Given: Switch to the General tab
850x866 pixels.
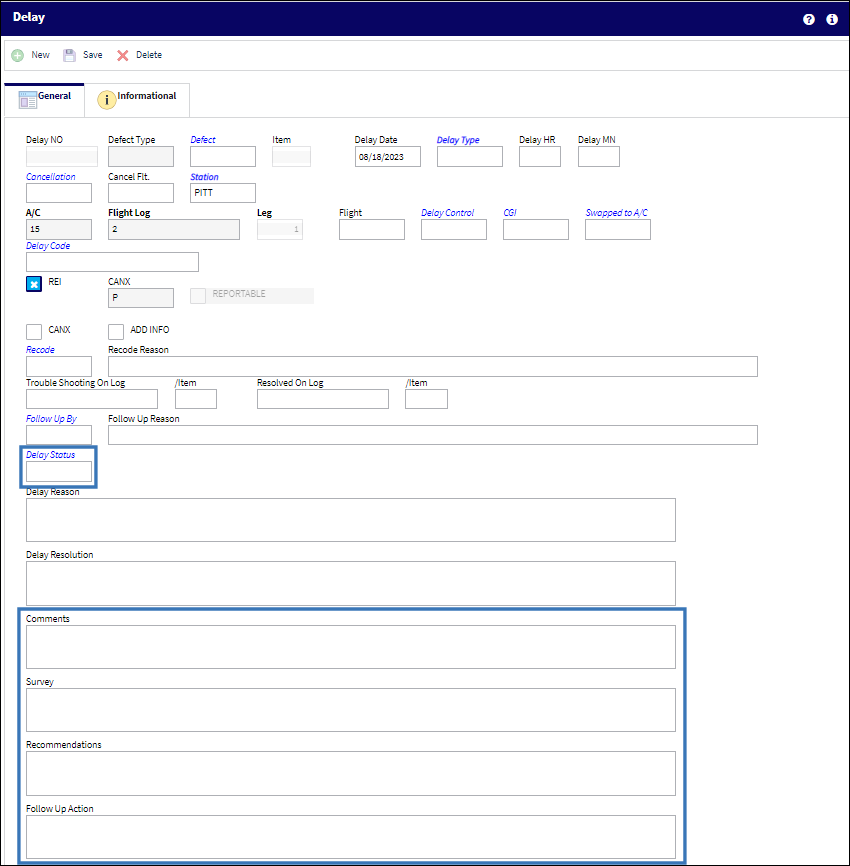Looking at the screenshot, I should click(44, 100).
